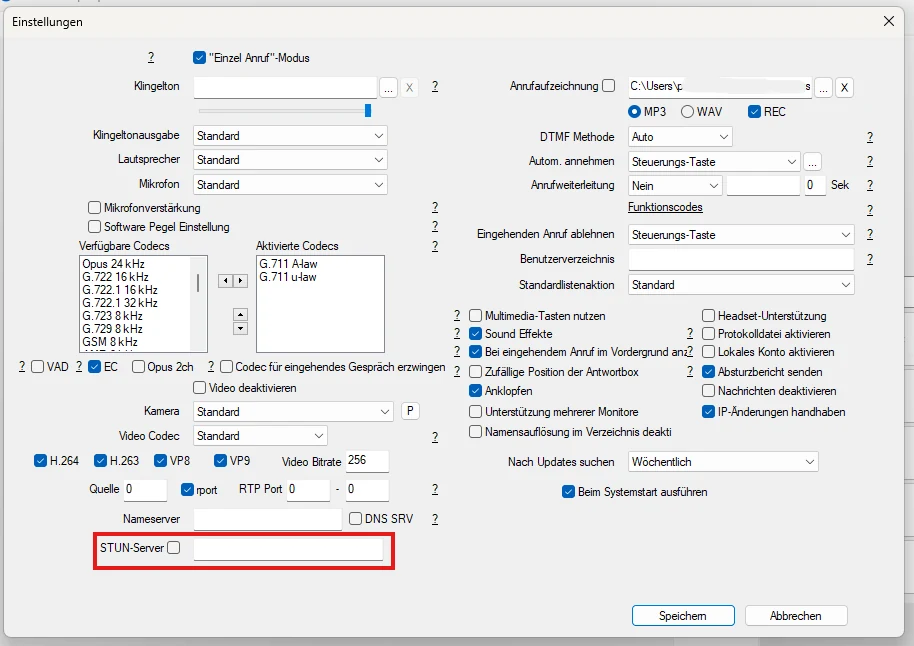This screenshot has width=914, height=646.
Task: Open the Anrufweiterleitung dropdown
Action: (675, 186)
